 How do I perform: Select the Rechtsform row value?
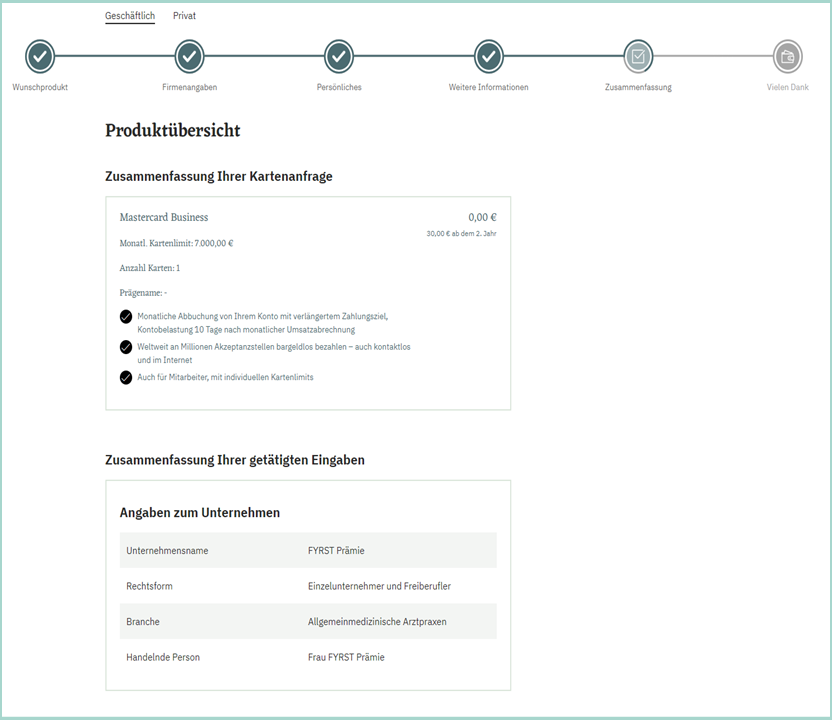(x=379, y=586)
